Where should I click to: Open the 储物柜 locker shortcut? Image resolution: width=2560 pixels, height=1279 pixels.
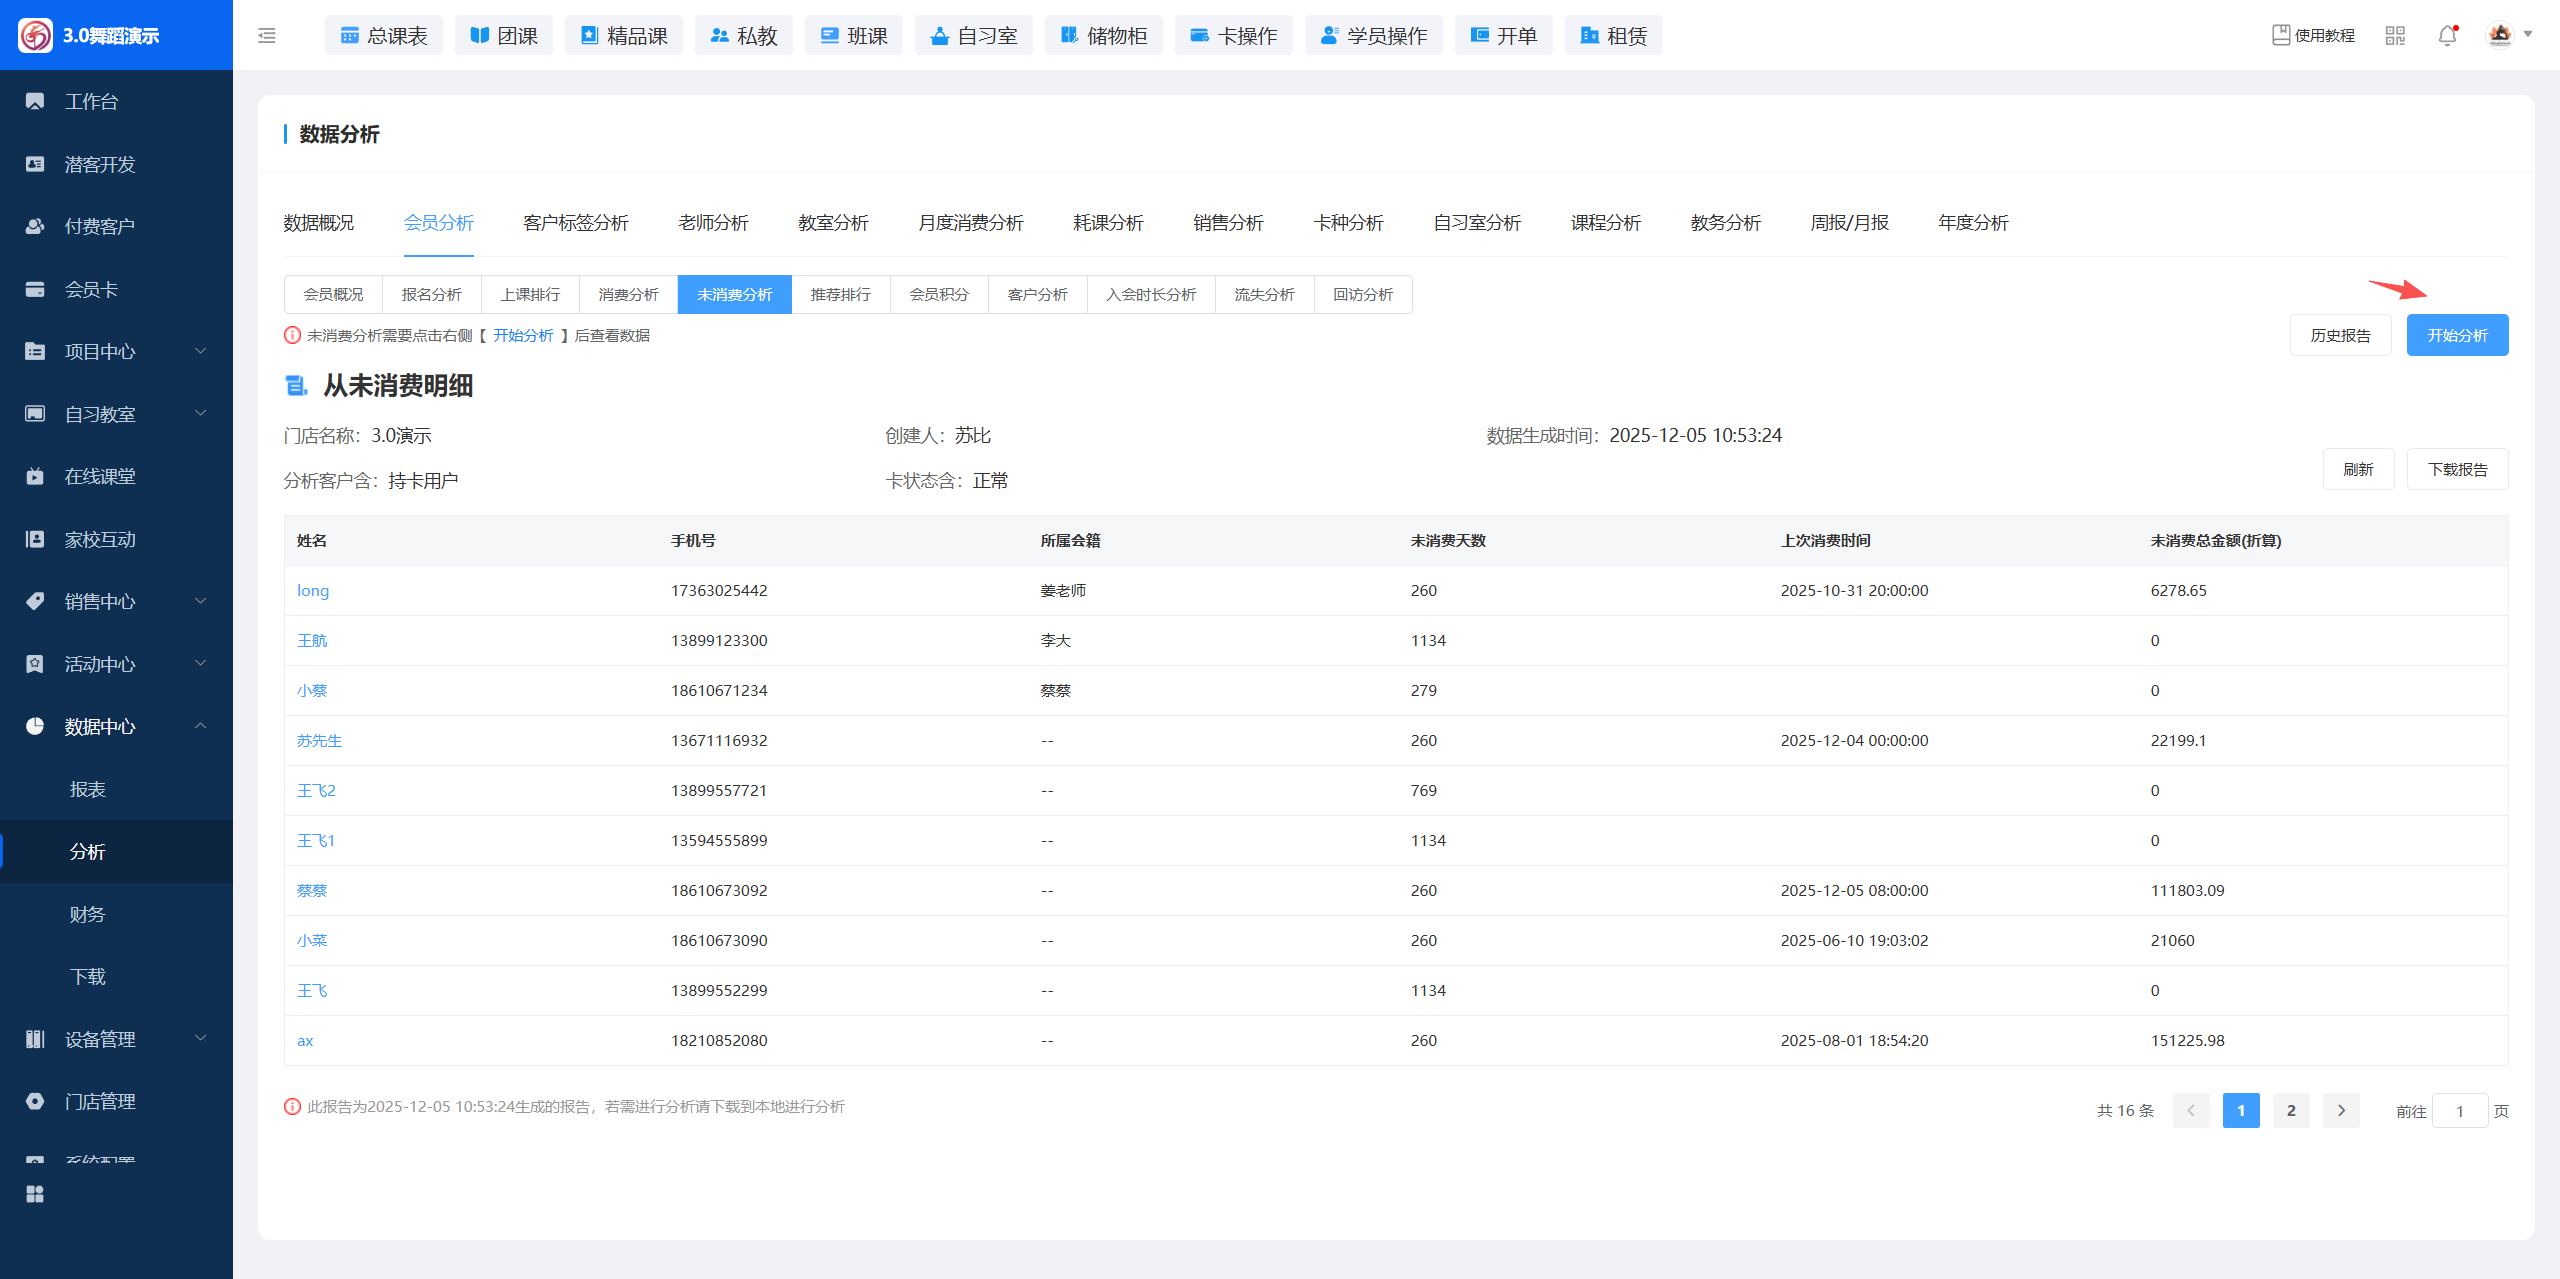click(x=1103, y=36)
